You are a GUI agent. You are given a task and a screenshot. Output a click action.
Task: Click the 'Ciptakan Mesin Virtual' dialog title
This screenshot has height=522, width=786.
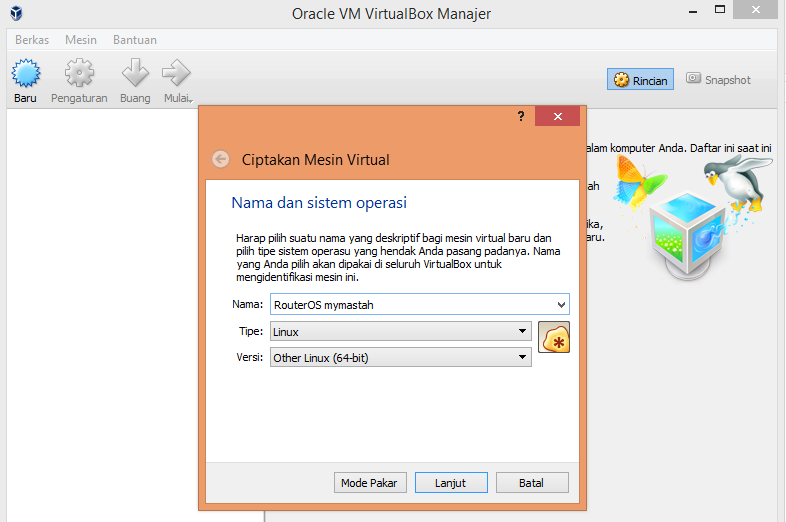(315, 159)
